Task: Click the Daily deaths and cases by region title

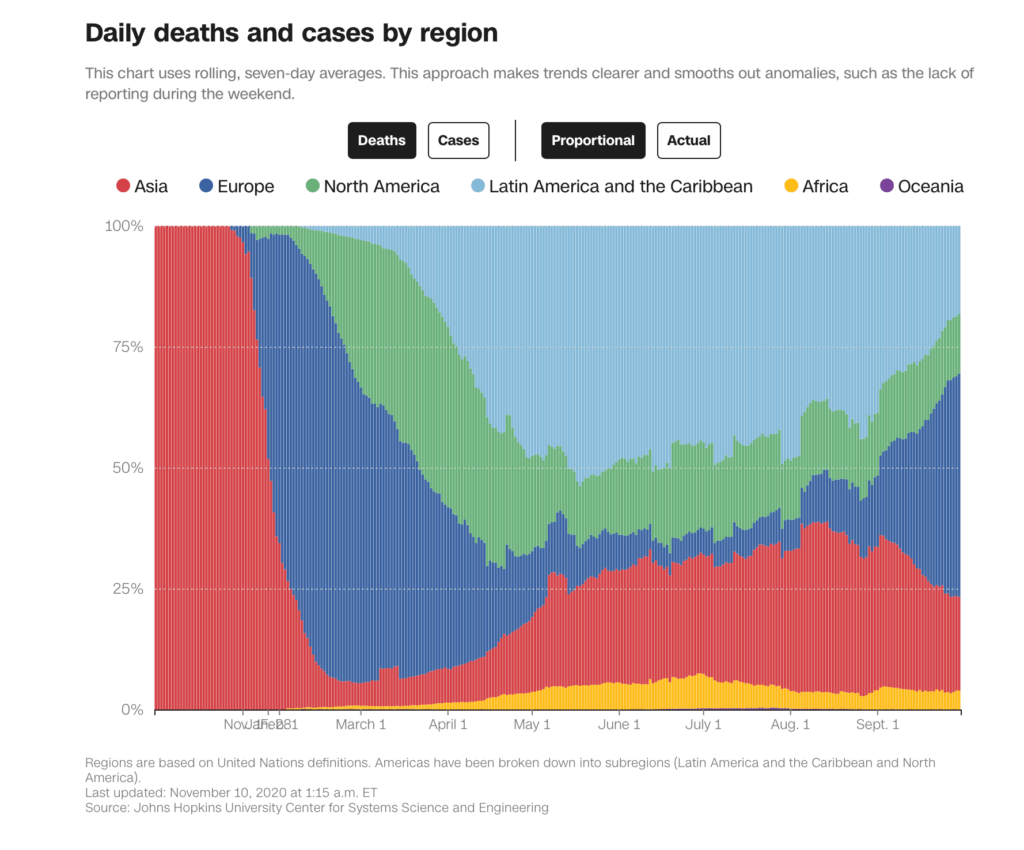Action: pos(291,33)
